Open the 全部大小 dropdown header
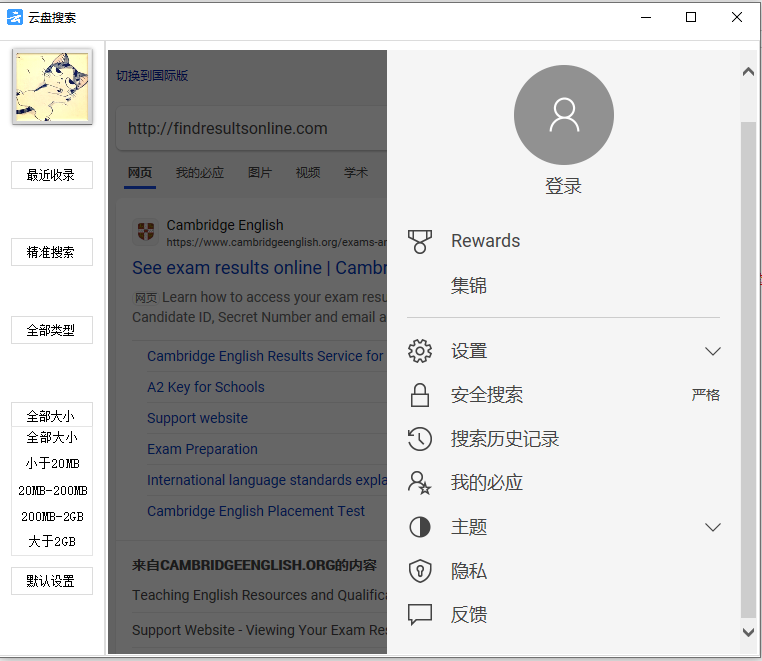The height and width of the screenshot is (661, 762). (x=52, y=416)
